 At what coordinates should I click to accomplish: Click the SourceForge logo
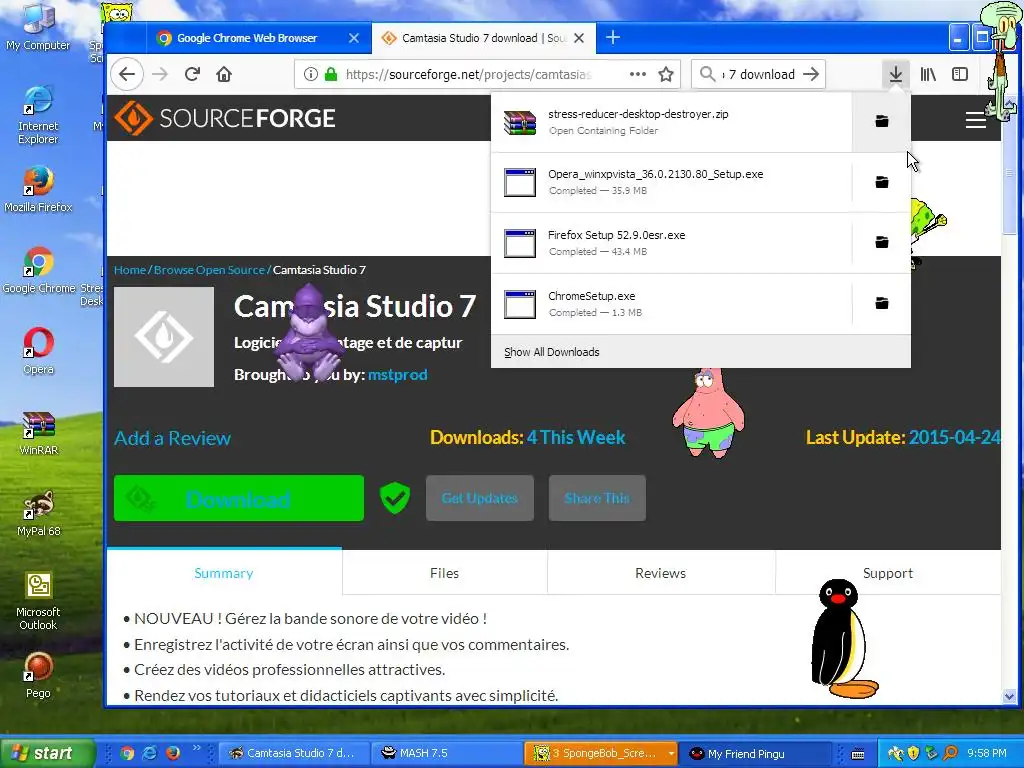tap(225, 118)
